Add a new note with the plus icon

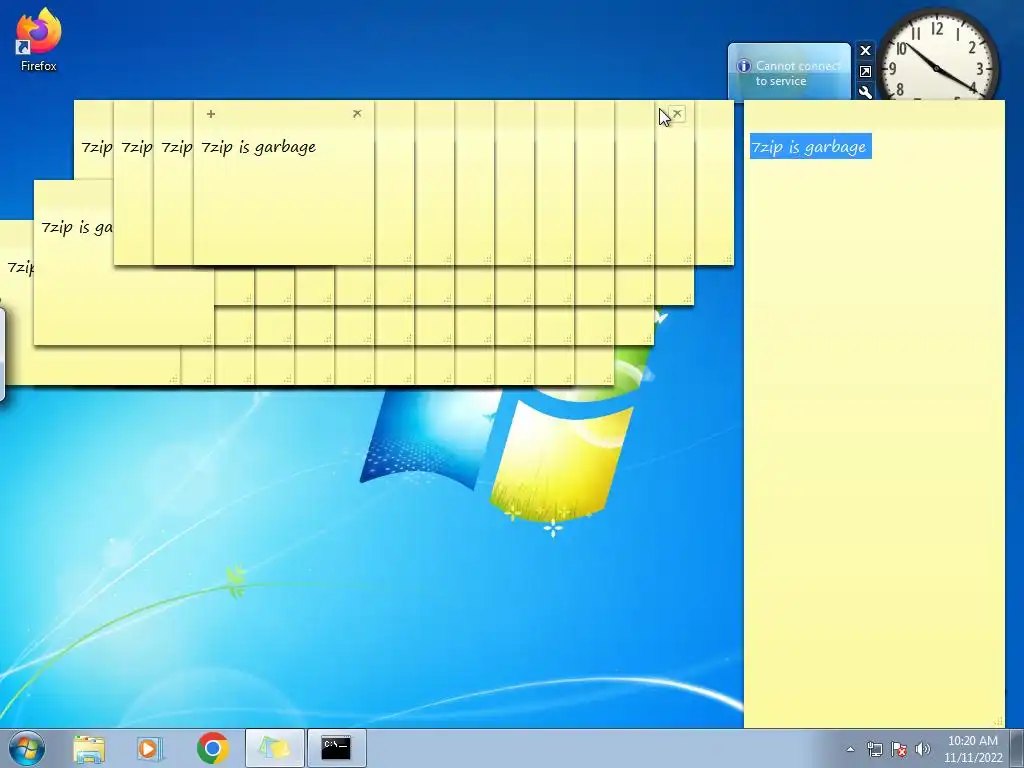coord(210,114)
